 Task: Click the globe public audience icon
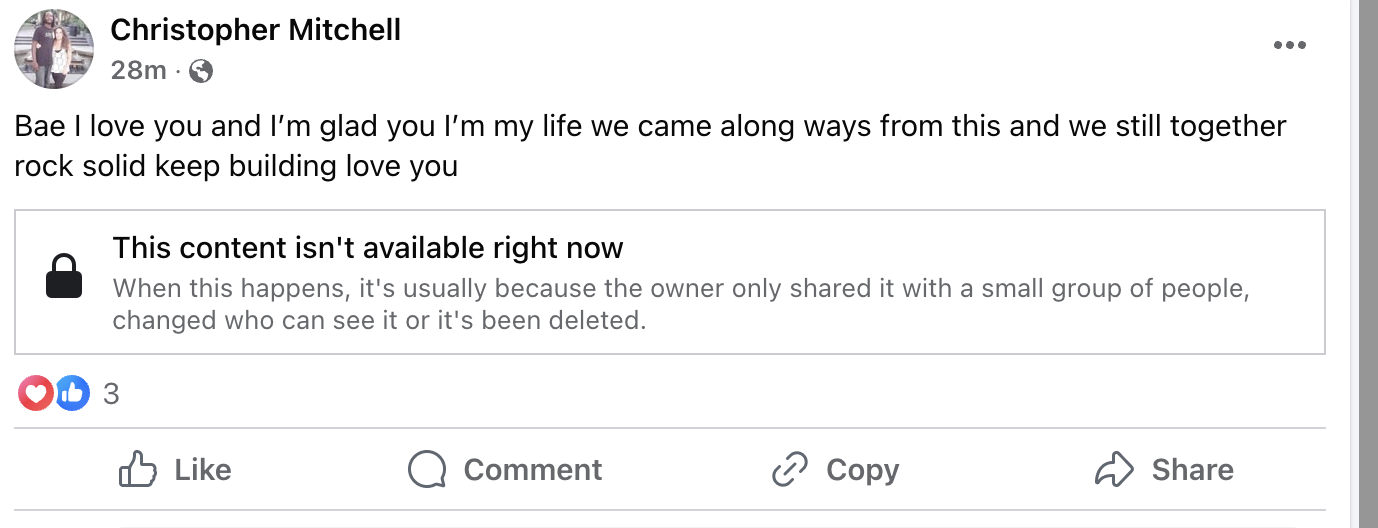point(201,71)
